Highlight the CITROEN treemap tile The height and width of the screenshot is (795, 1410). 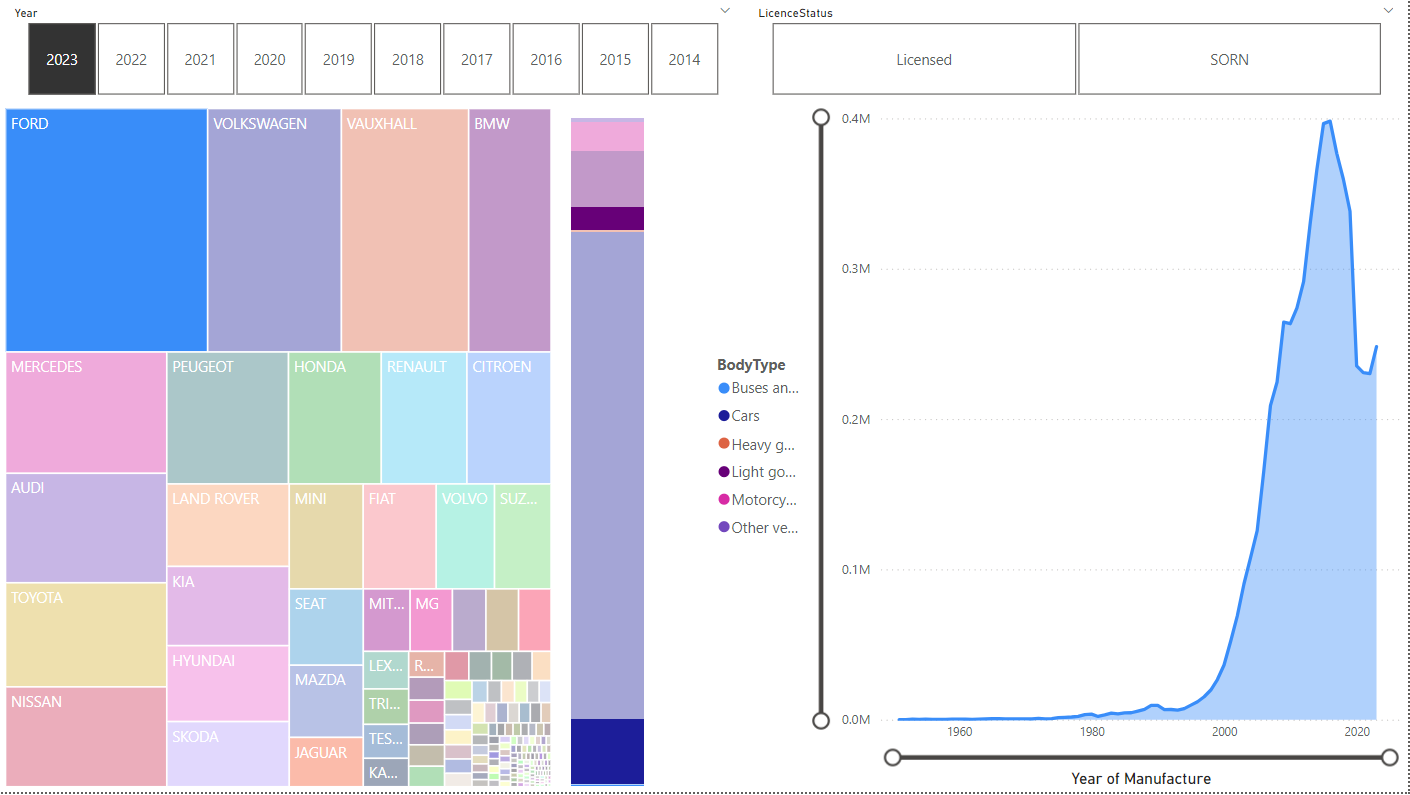point(509,418)
